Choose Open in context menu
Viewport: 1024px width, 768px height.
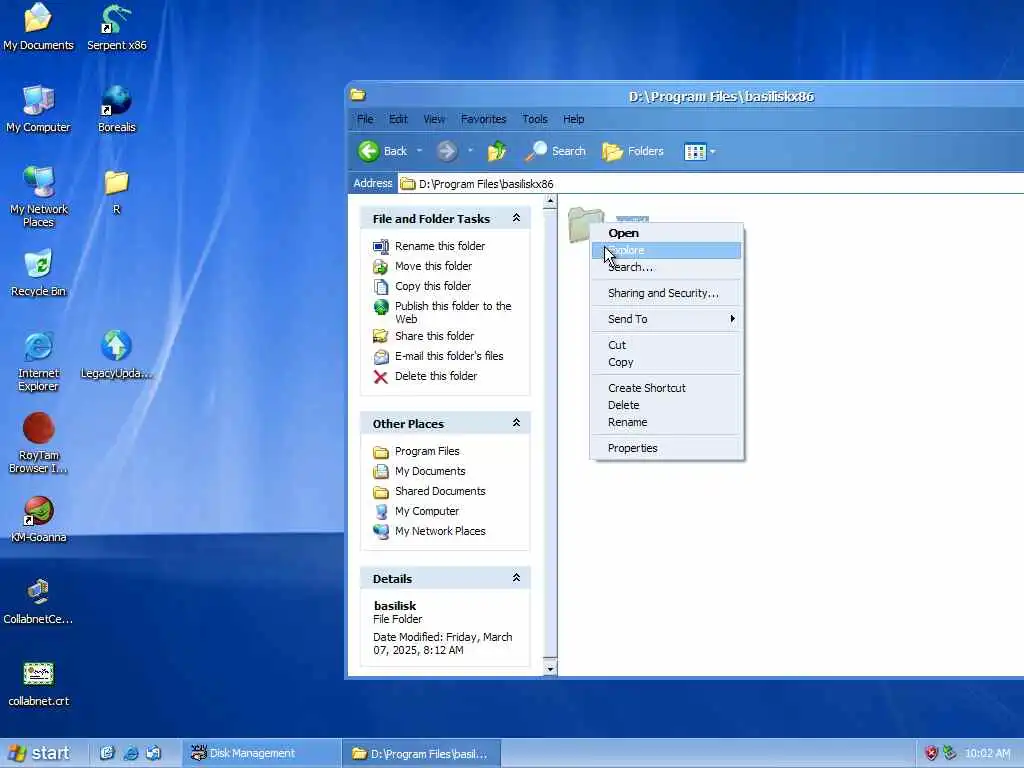coord(666,233)
